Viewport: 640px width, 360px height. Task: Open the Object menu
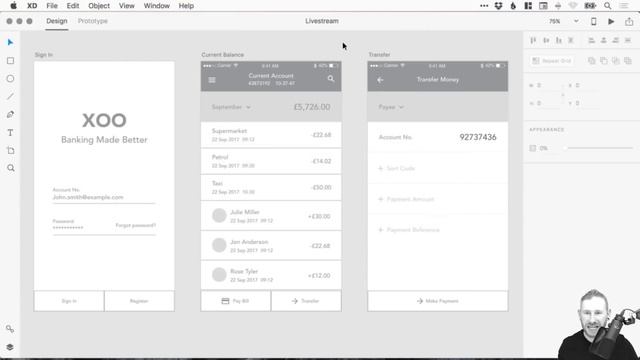pyautogui.click(x=99, y=6)
